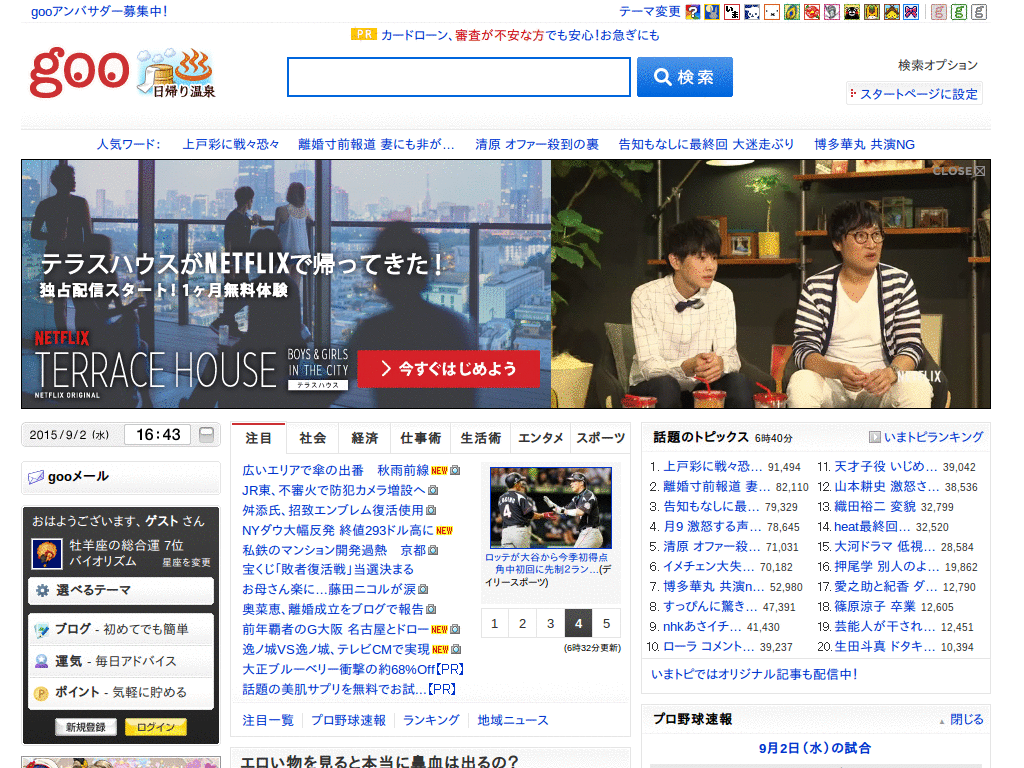The height and width of the screenshot is (768, 1024).
Task: Click the yellow ログイン button
Action: tap(155, 727)
